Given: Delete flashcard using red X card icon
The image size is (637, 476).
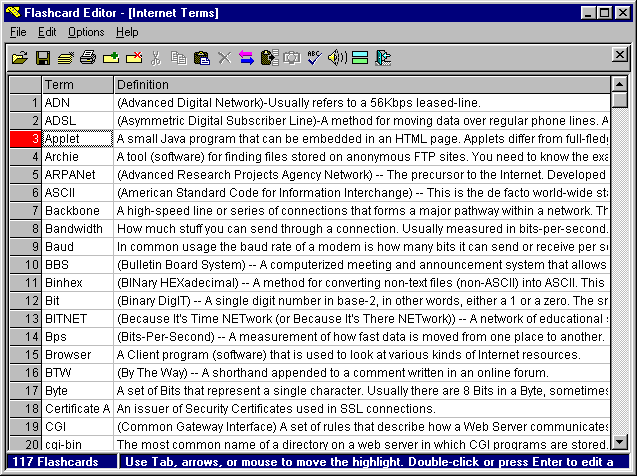Looking at the screenshot, I should coord(133,58).
